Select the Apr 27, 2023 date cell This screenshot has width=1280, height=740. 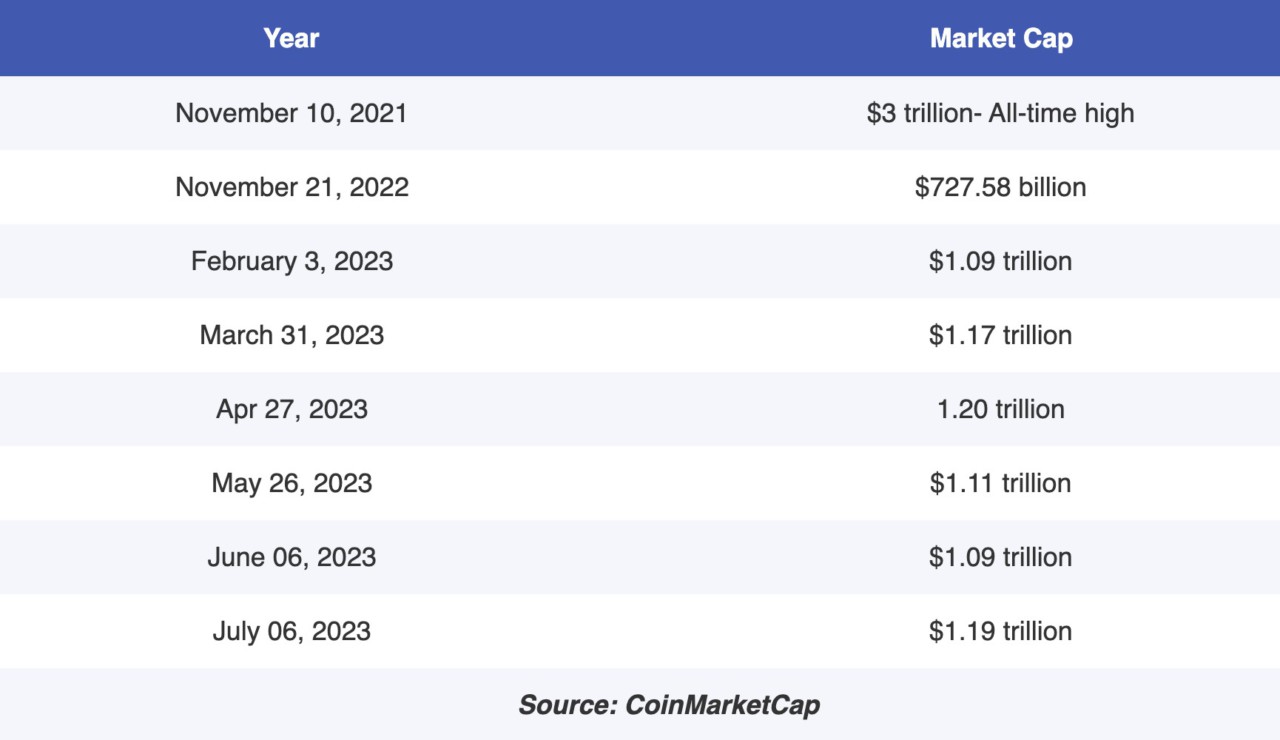tap(291, 409)
